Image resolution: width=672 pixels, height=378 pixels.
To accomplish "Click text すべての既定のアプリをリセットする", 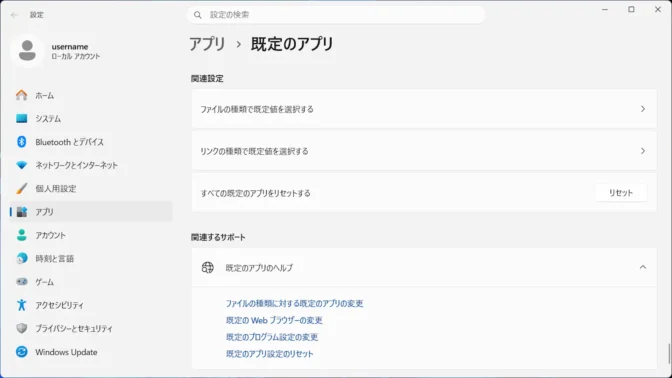I will point(255,193).
